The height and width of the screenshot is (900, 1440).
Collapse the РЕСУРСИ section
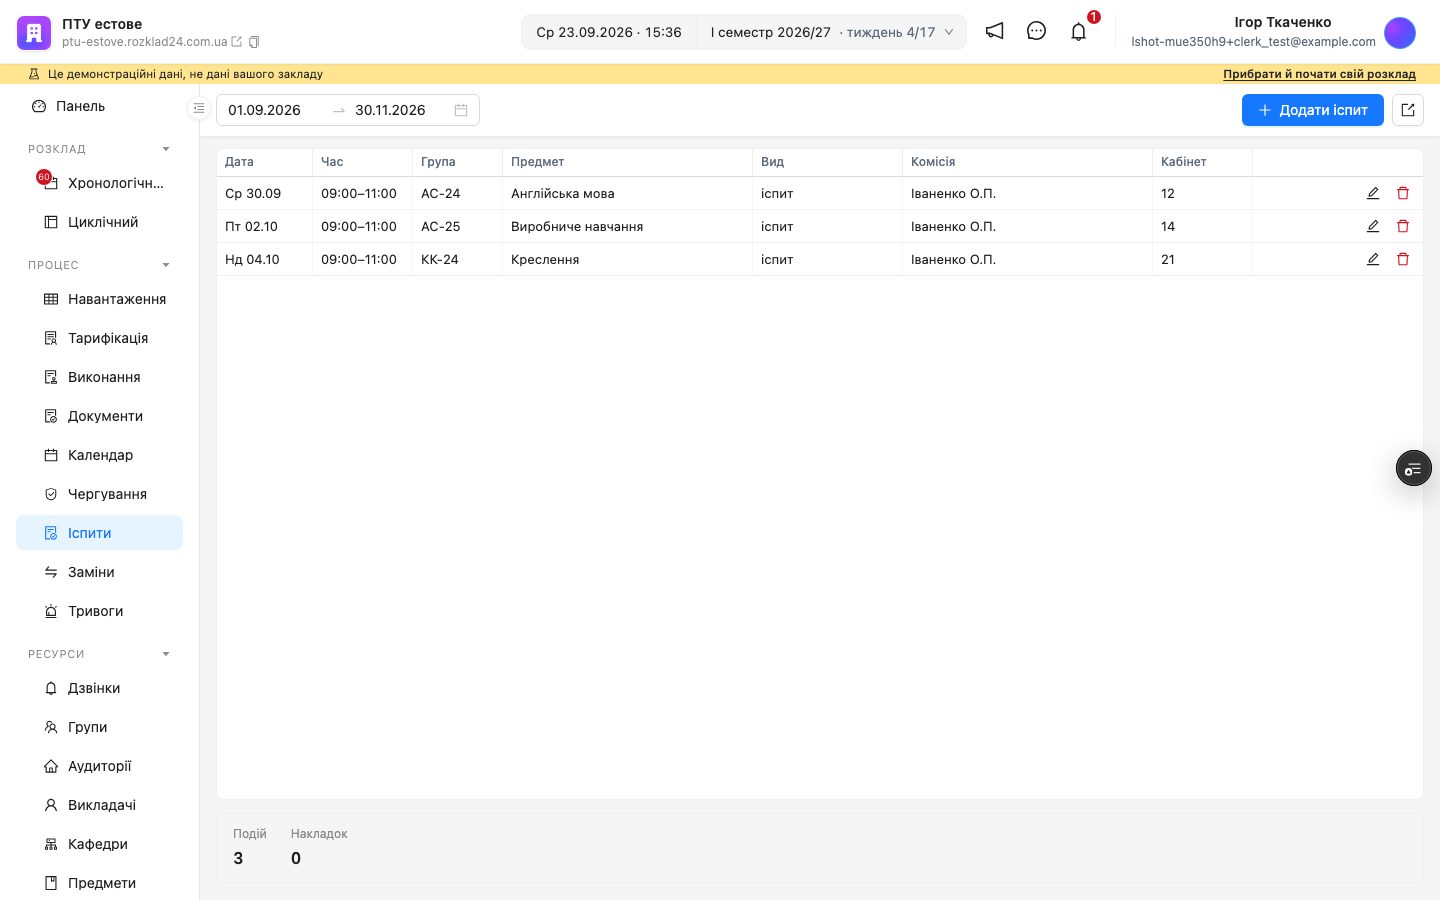click(166, 654)
